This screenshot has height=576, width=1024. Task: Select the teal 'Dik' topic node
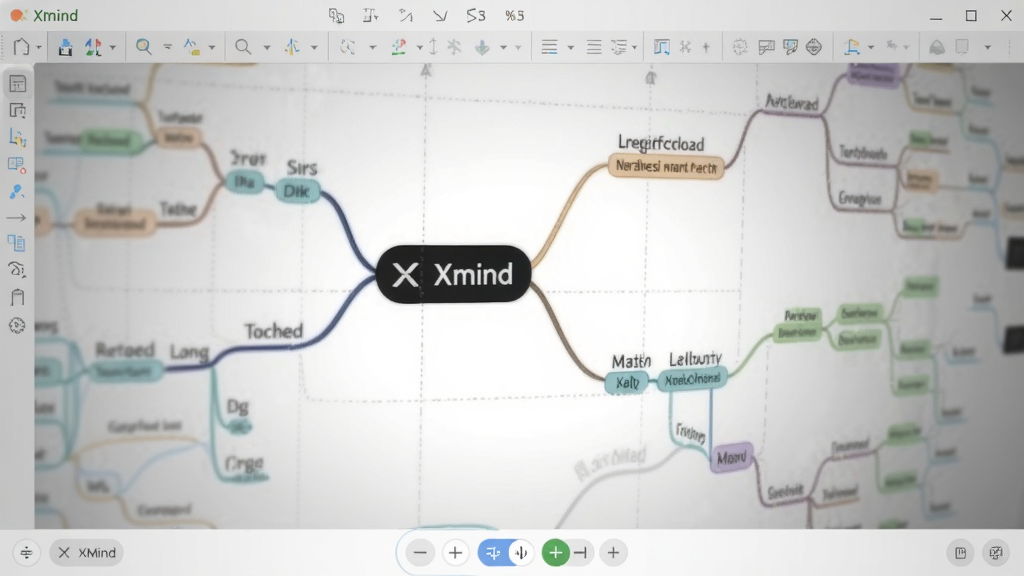click(297, 191)
